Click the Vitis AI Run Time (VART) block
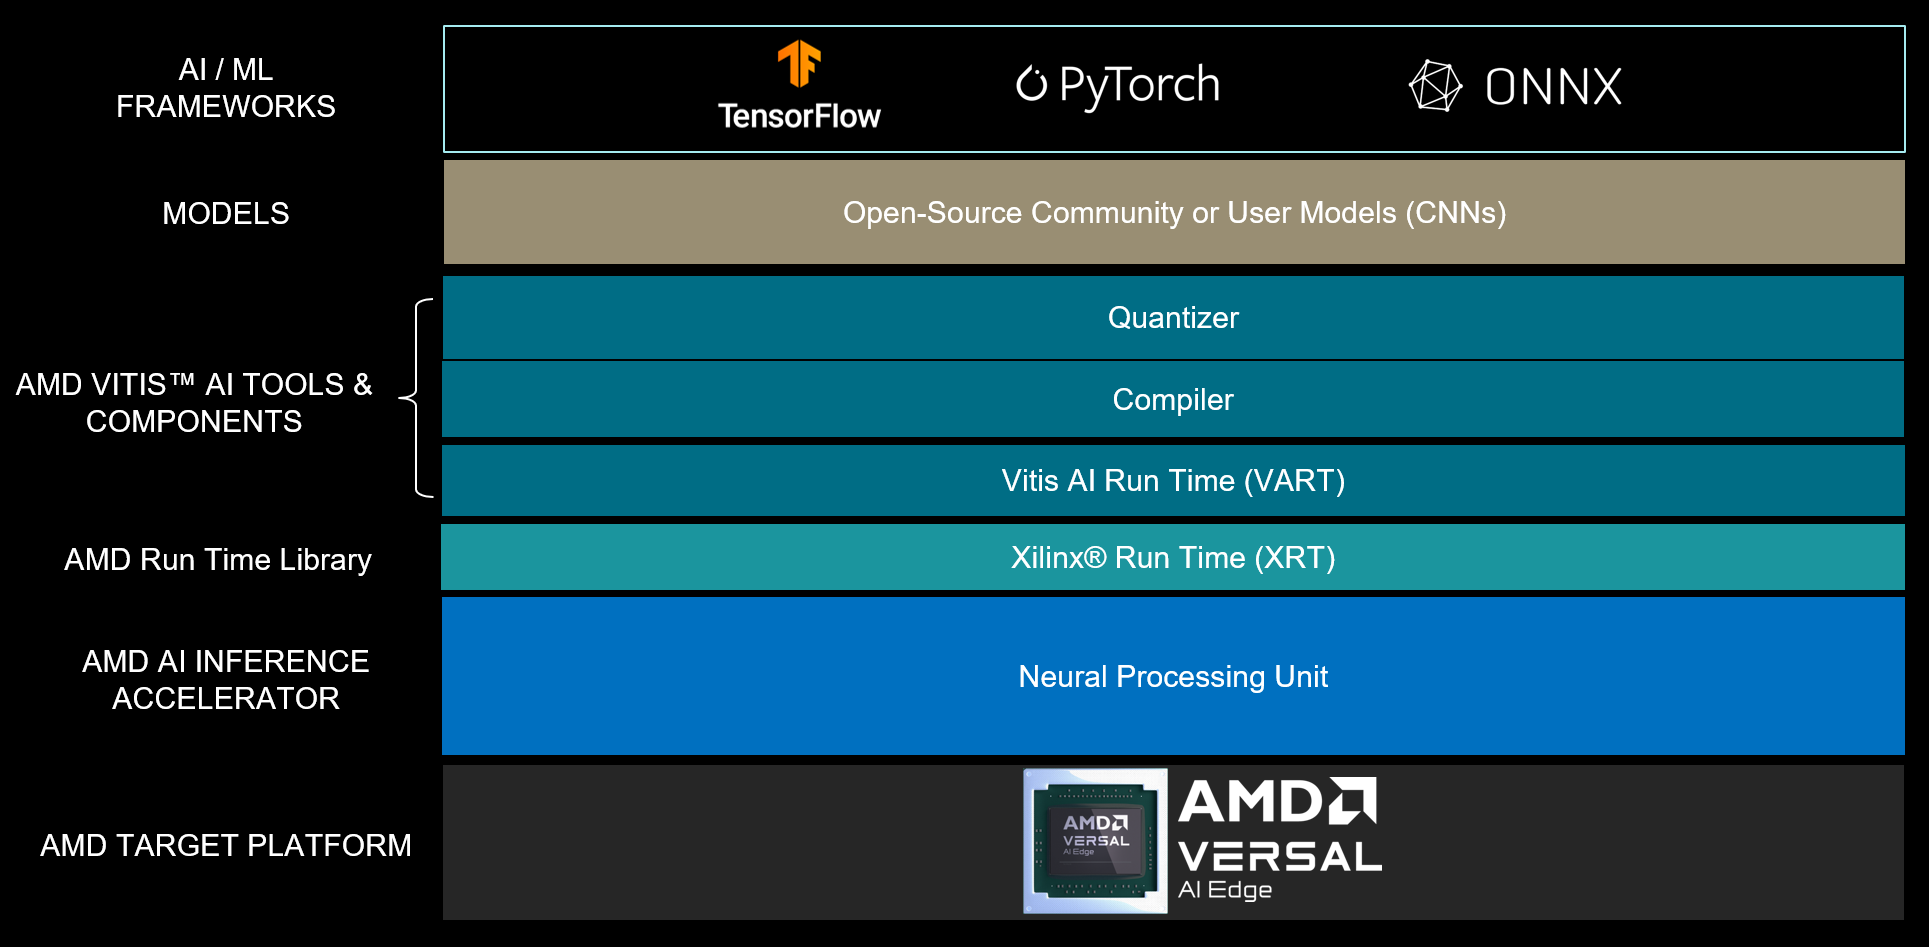This screenshot has width=1929, height=947. 1173,481
